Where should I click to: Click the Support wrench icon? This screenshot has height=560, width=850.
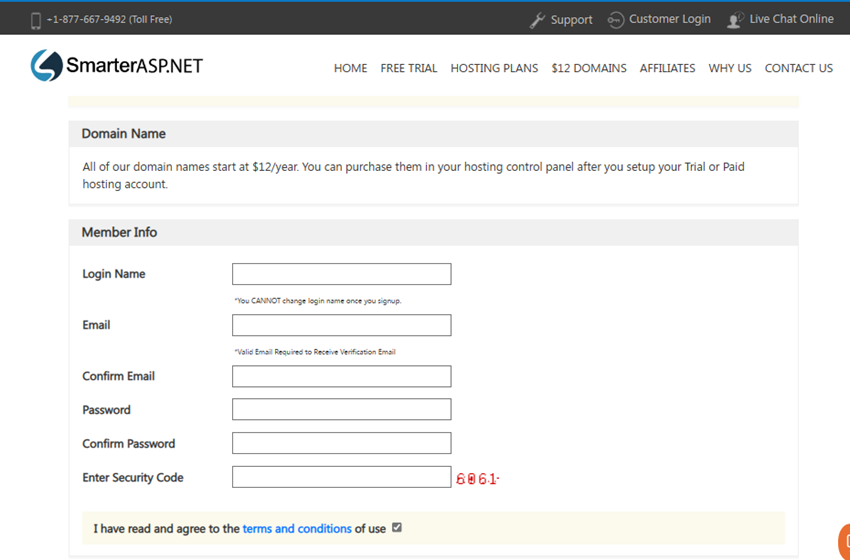pyautogui.click(x=537, y=20)
